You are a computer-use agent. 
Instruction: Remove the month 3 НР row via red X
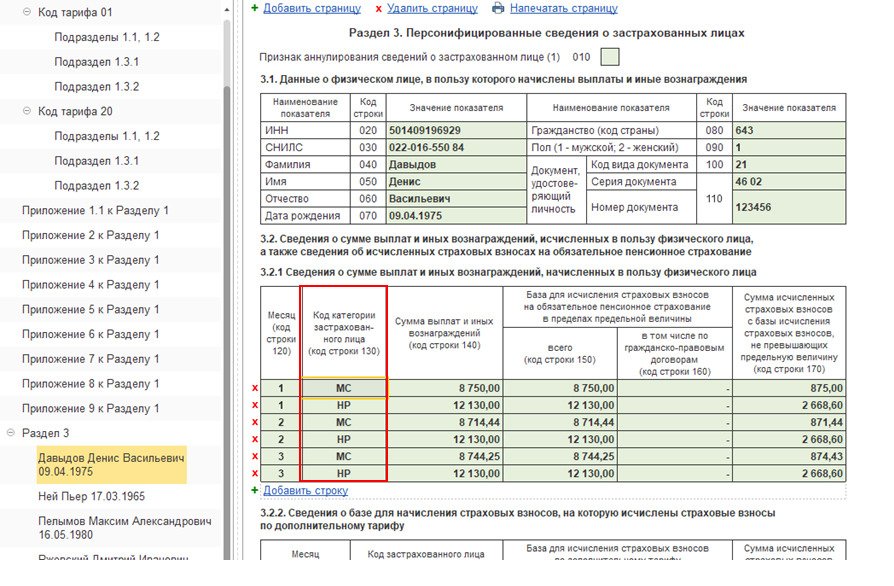(x=255, y=473)
